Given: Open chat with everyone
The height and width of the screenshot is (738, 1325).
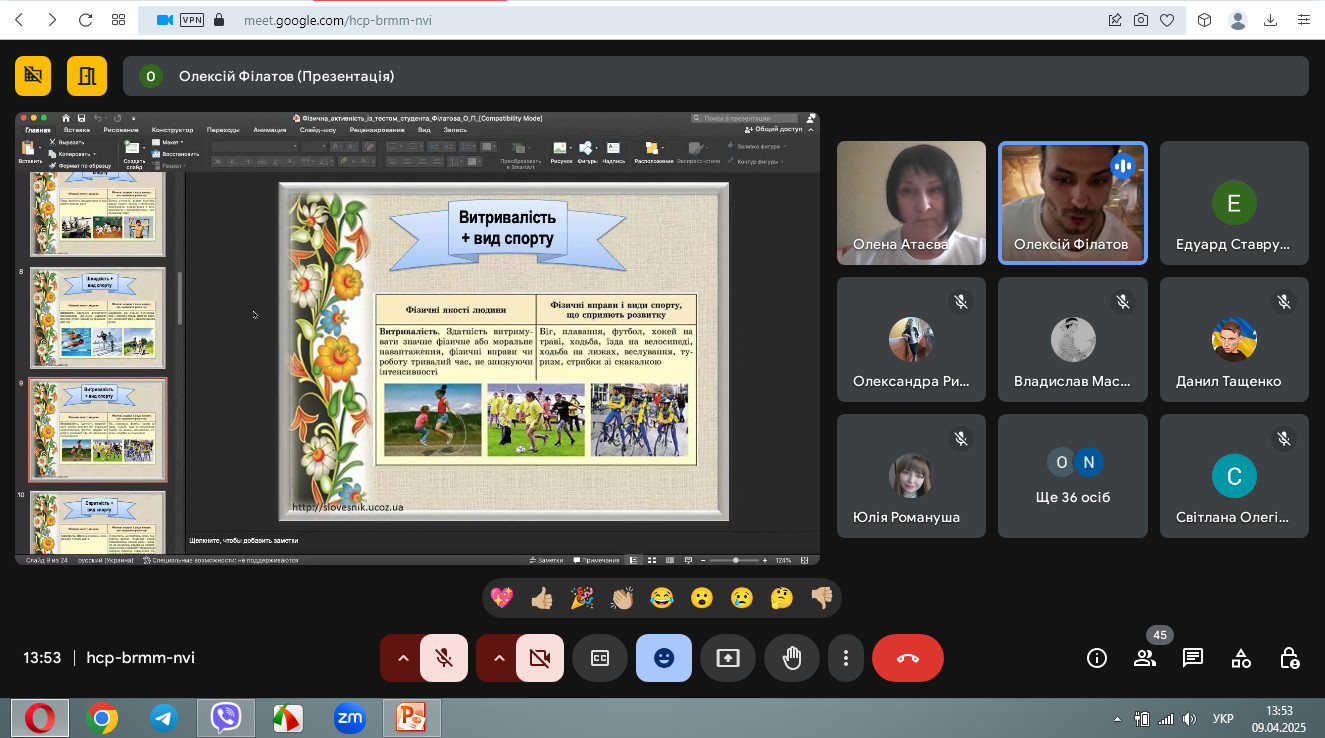Looking at the screenshot, I should [x=1193, y=658].
